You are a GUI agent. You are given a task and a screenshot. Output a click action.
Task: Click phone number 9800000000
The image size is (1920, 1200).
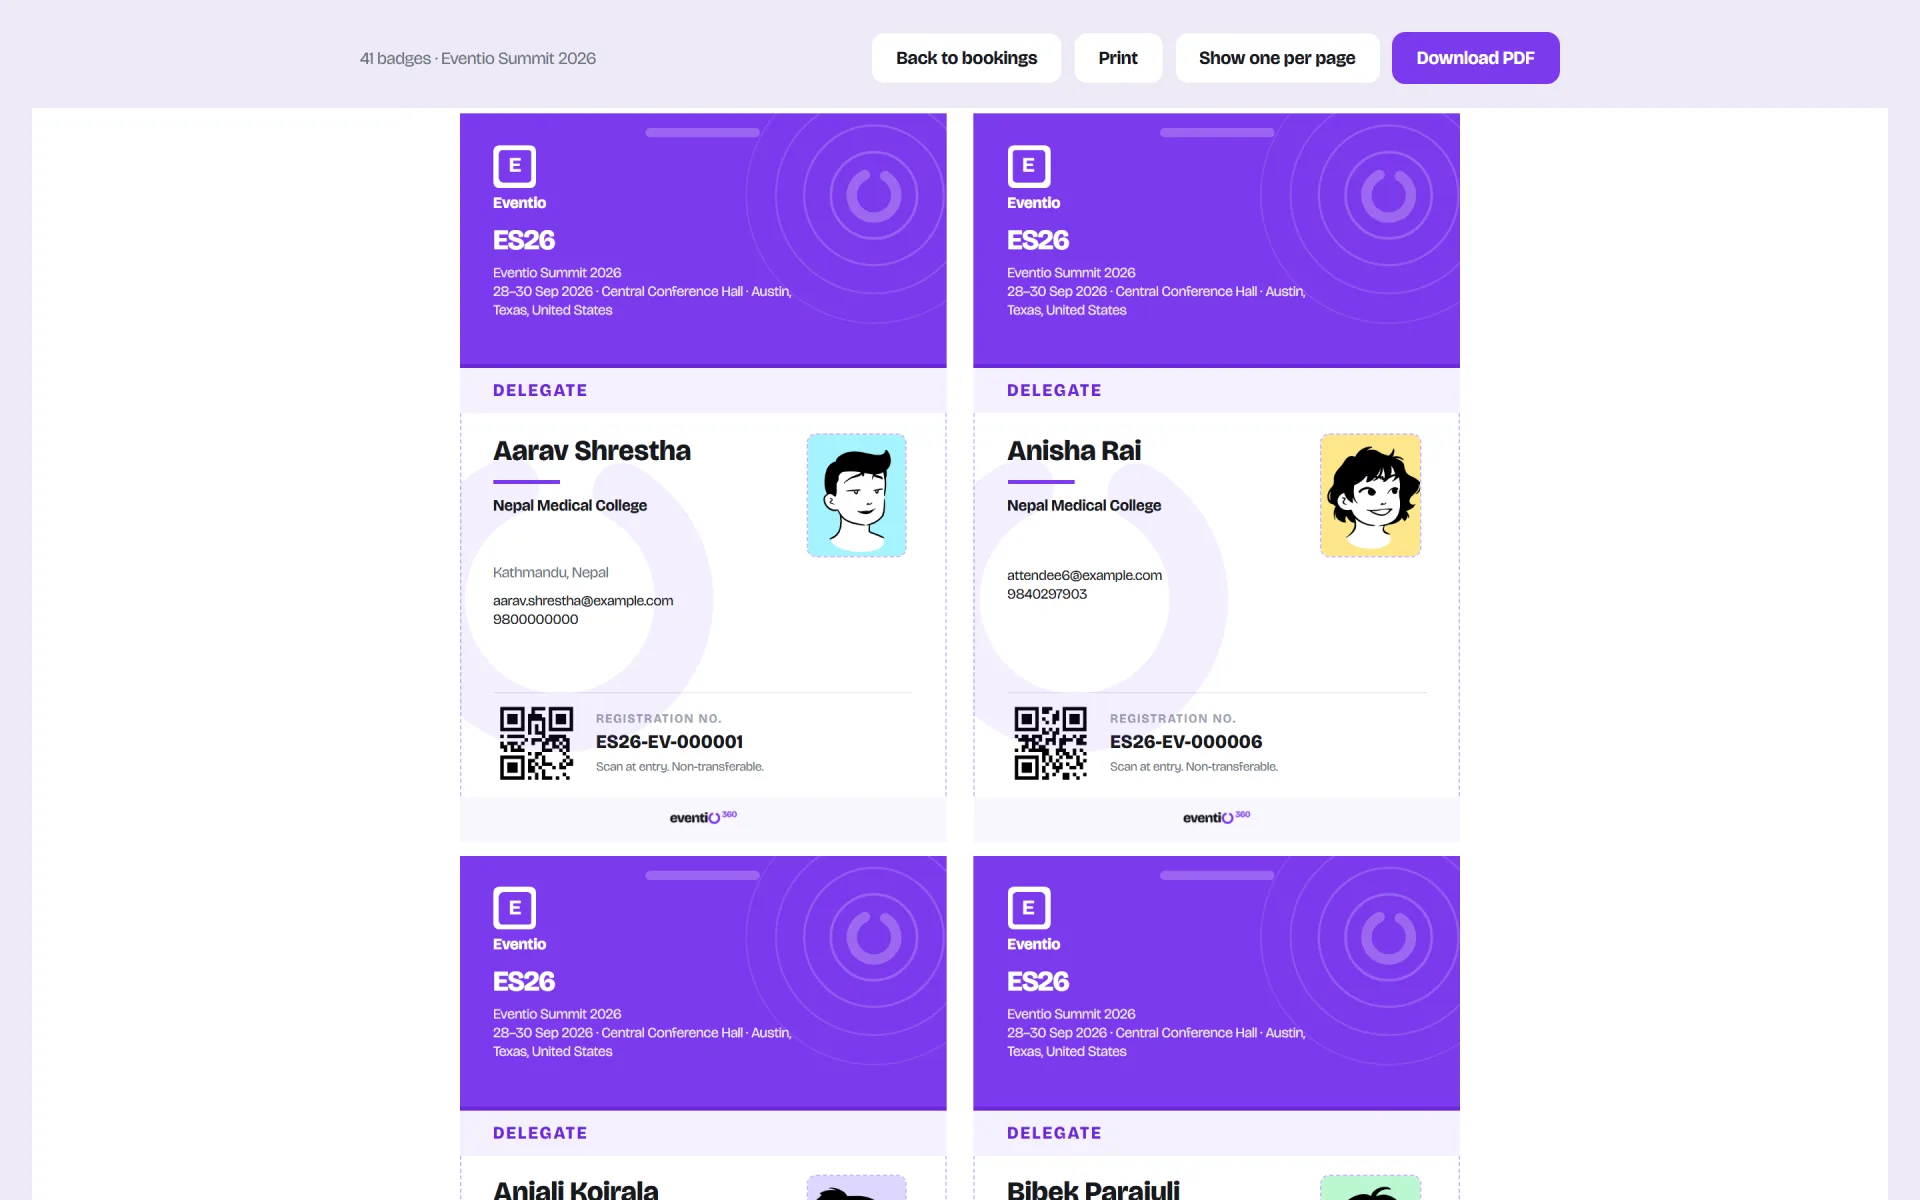pyautogui.click(x=536, y=620)
